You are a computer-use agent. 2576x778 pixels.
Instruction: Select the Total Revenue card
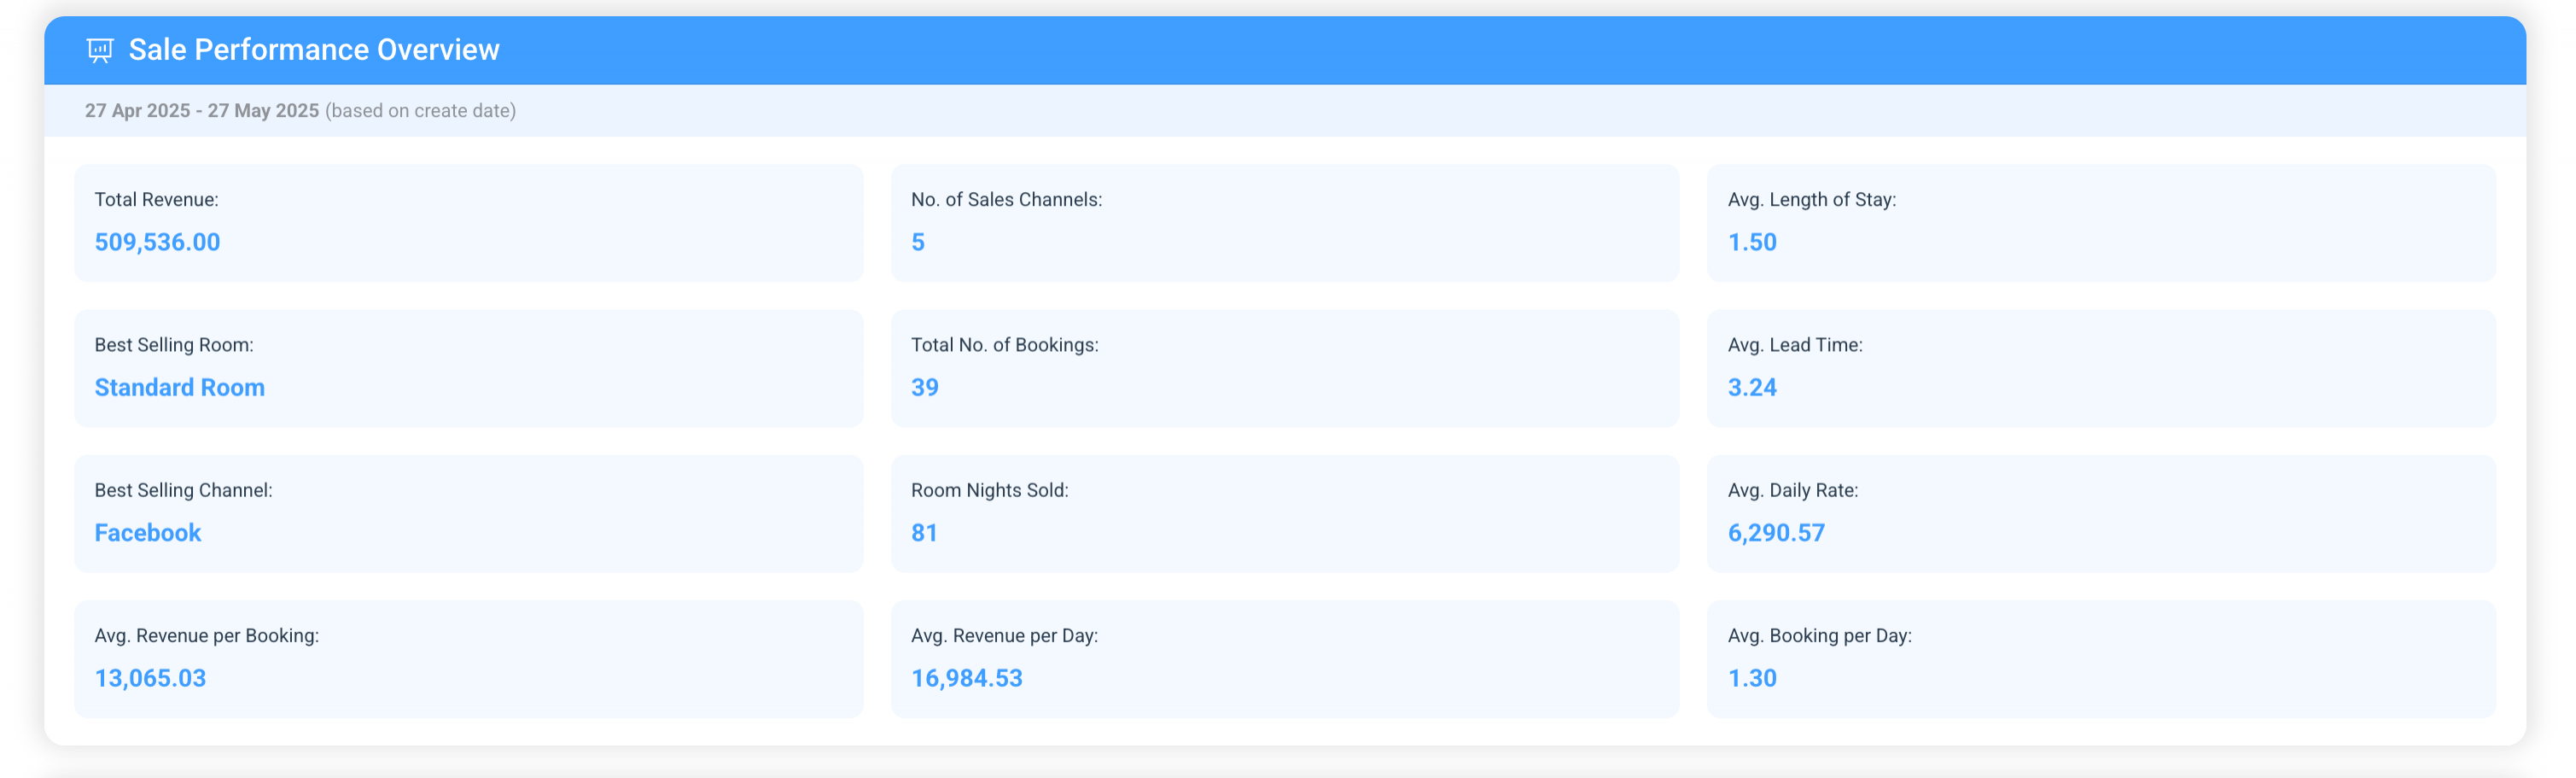point(468,222)
